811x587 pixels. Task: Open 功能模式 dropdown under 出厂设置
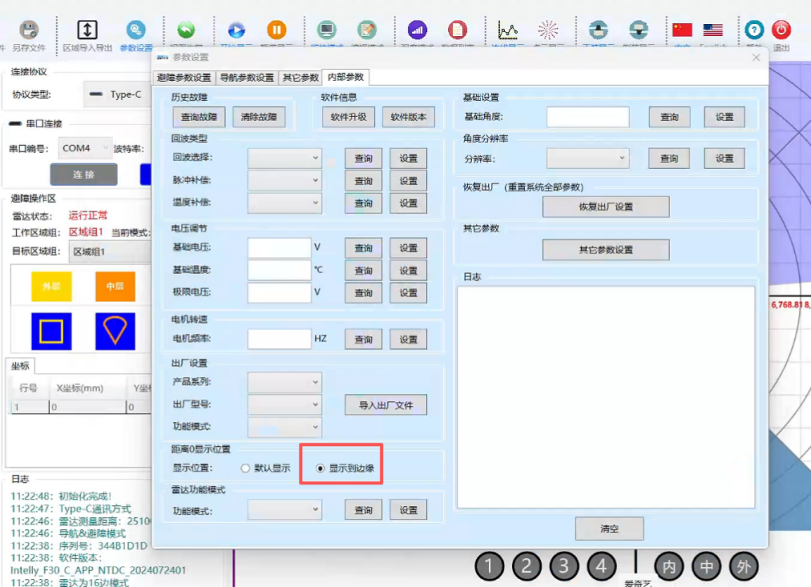tap(284, 427)
